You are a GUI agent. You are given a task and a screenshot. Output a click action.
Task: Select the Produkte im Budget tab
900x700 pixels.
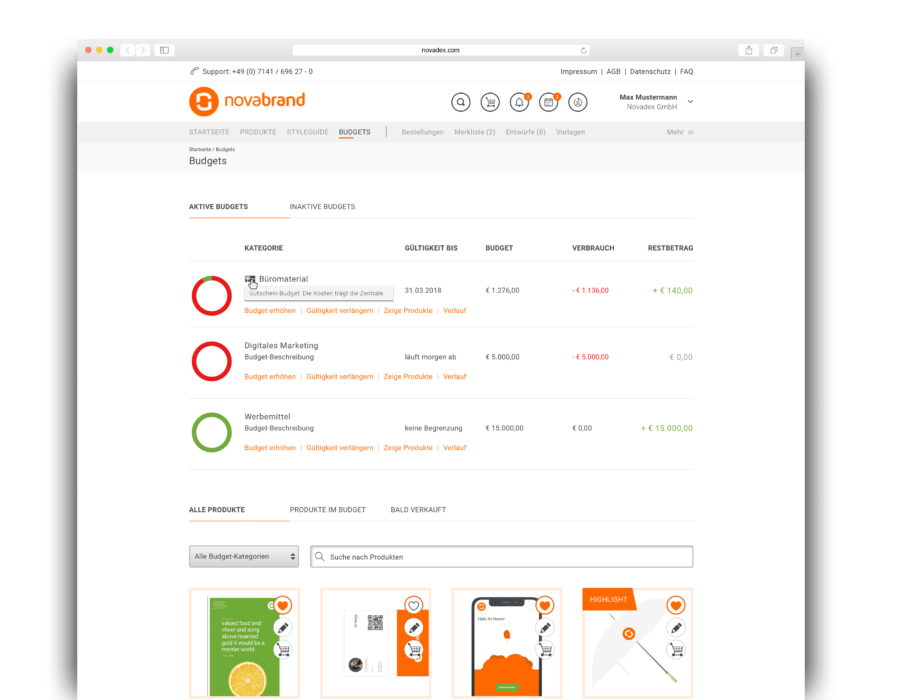327,510
